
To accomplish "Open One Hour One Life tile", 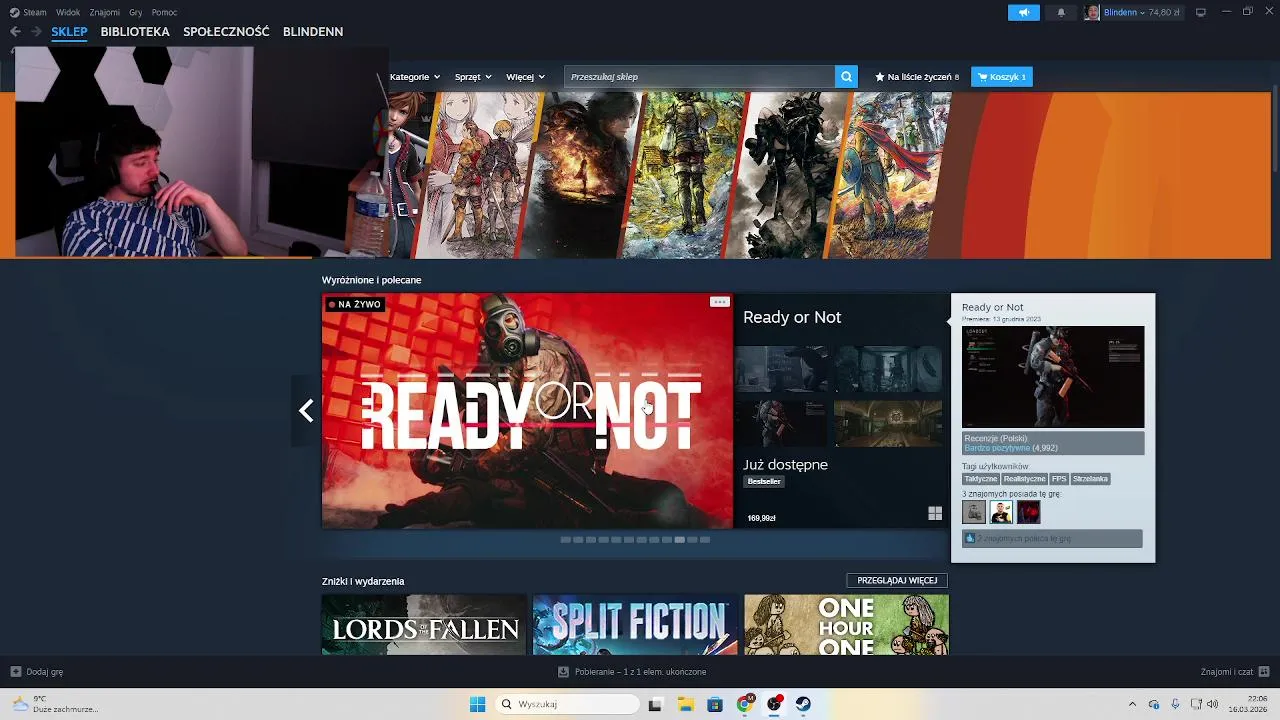I will (x=846, y=625).
